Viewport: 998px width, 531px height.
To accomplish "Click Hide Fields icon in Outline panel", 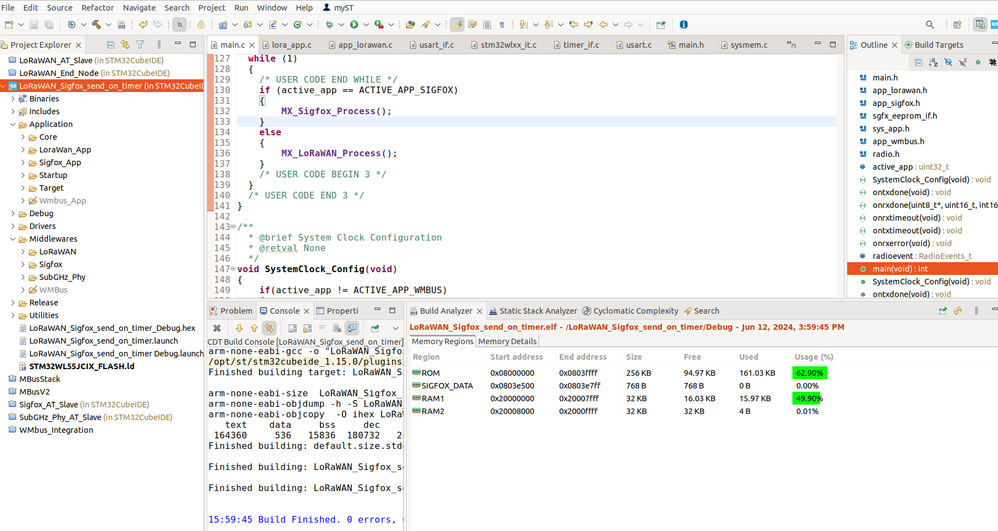I will [948, 62].
